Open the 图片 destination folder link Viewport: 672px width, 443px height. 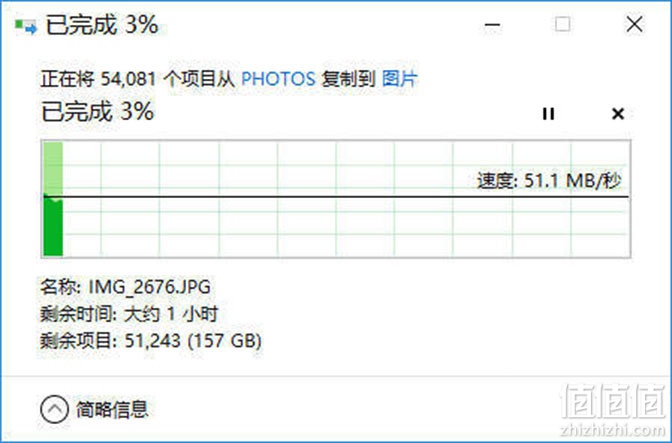[399, 79]
